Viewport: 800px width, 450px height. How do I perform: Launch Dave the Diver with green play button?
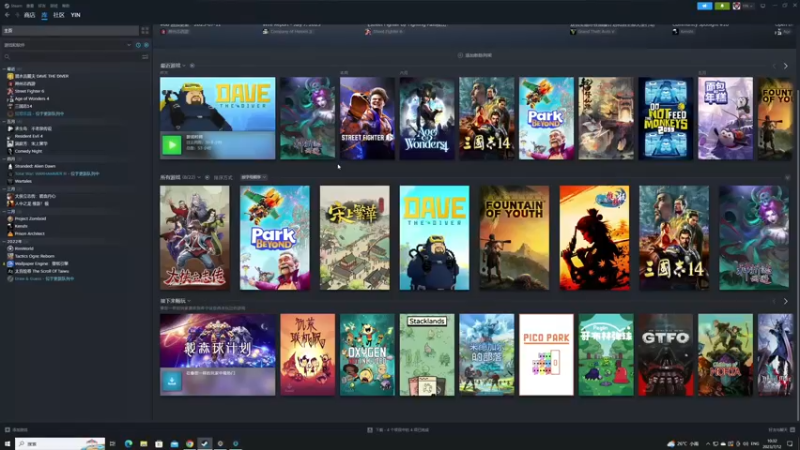(x=172, y=145)
